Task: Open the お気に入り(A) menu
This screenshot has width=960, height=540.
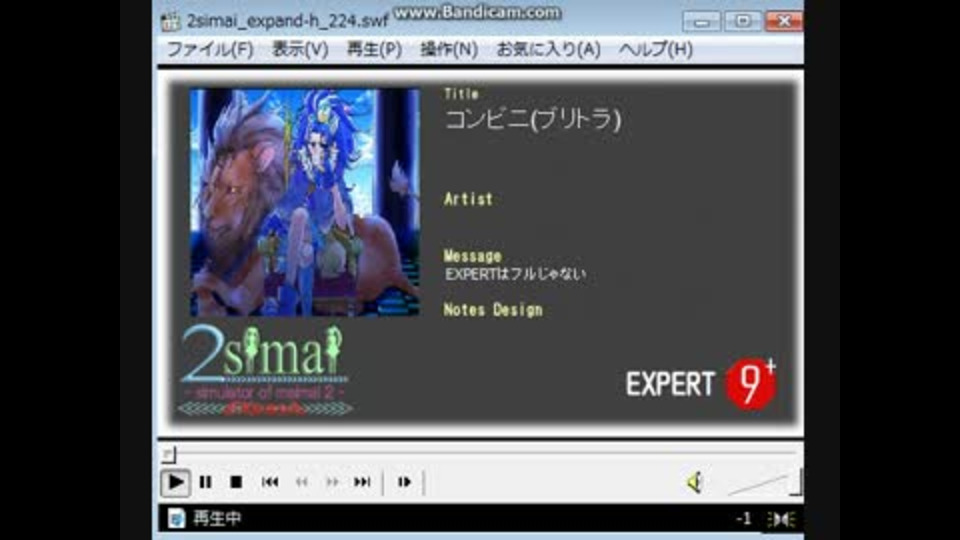Action: coord(548,49)
